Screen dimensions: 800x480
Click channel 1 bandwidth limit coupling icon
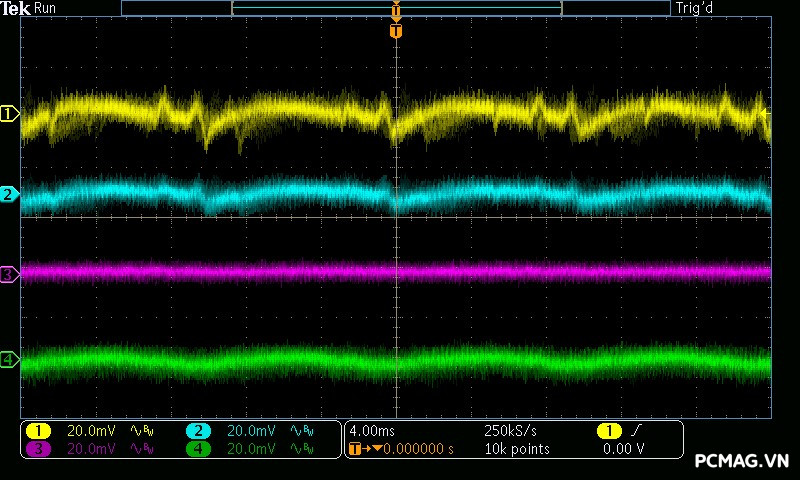click(x=143, y=431)
